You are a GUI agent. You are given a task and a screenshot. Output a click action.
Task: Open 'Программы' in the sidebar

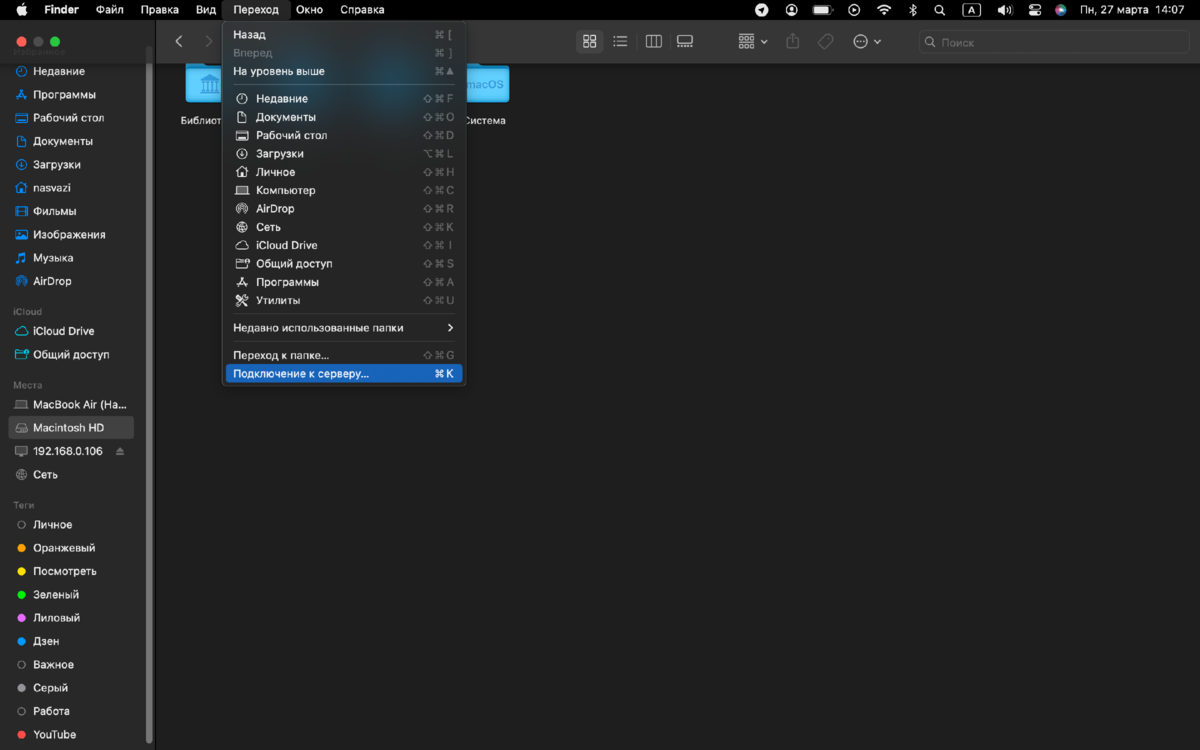pos(70,95)
